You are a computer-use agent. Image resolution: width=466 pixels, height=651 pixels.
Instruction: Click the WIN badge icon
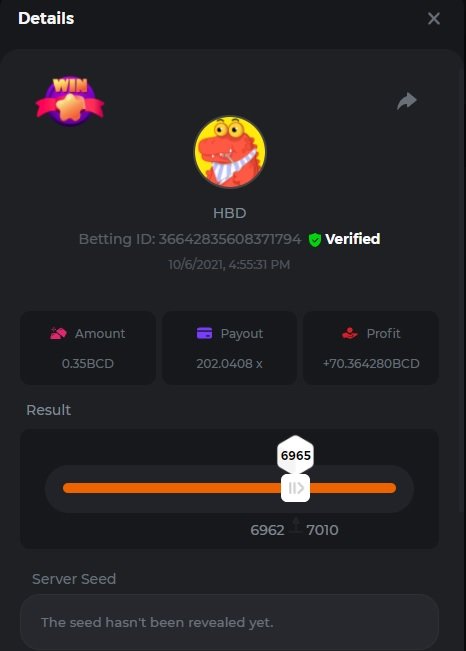(x=70, y=100)
